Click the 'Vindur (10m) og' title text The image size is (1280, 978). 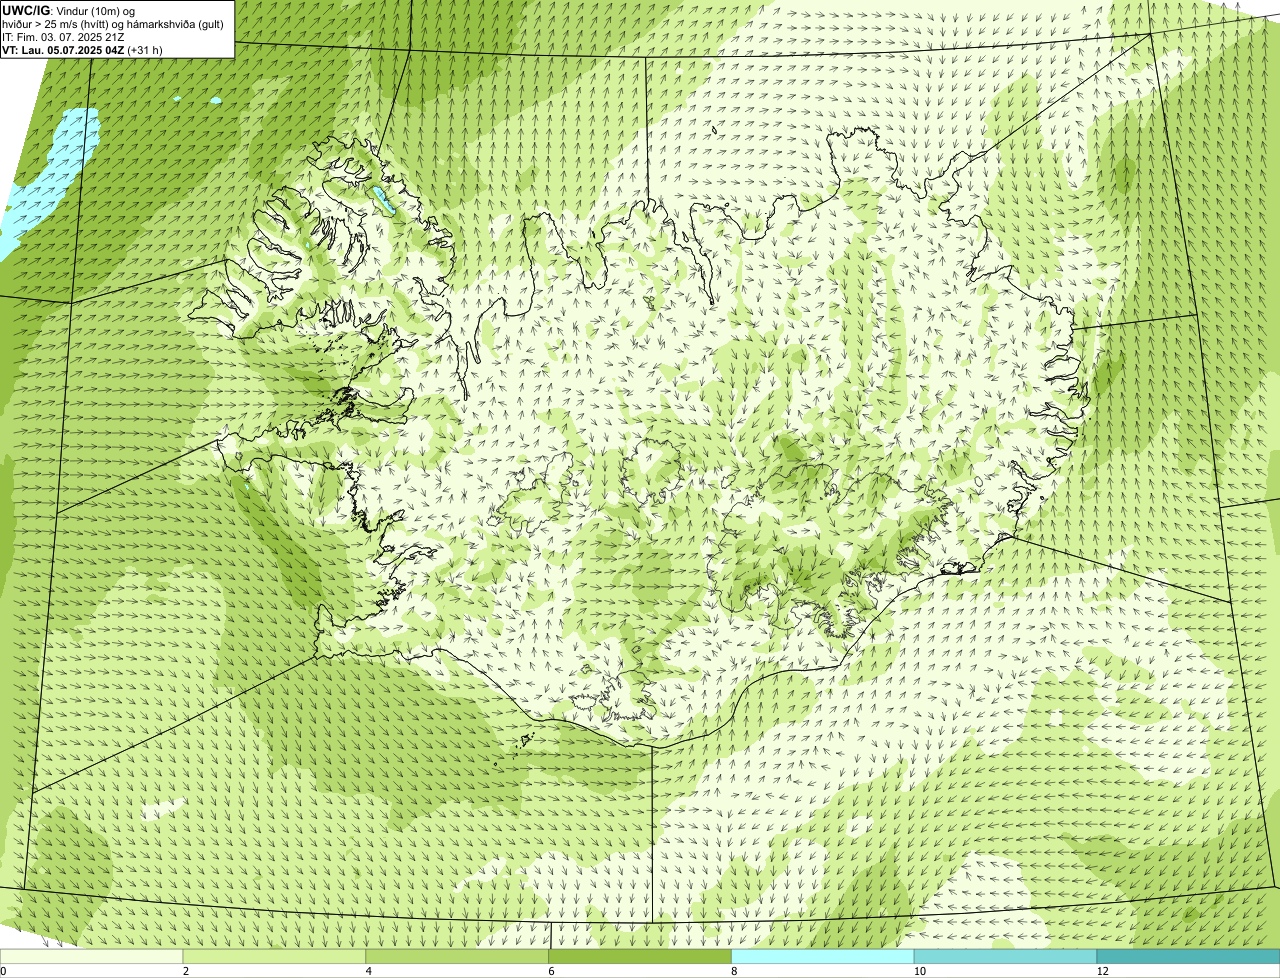tap(95, 11)
